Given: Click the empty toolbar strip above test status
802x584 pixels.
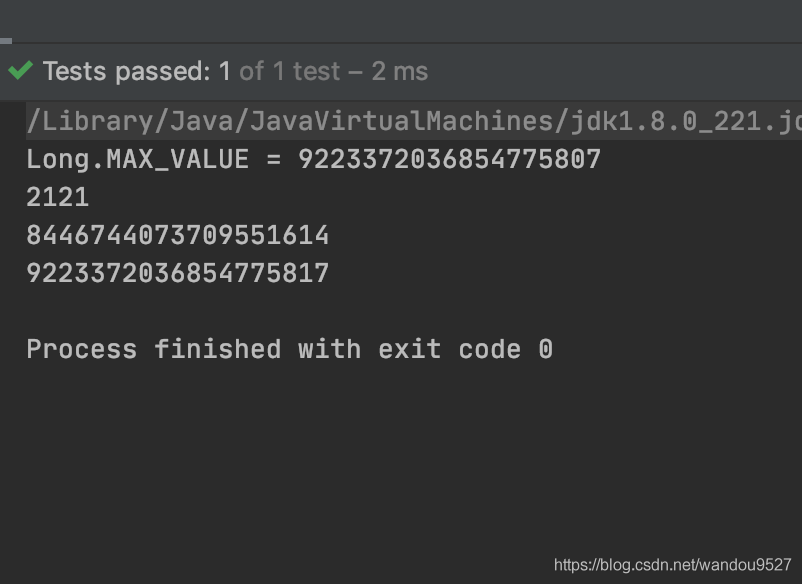Looking at the screenshot, I should pos(400,20).
